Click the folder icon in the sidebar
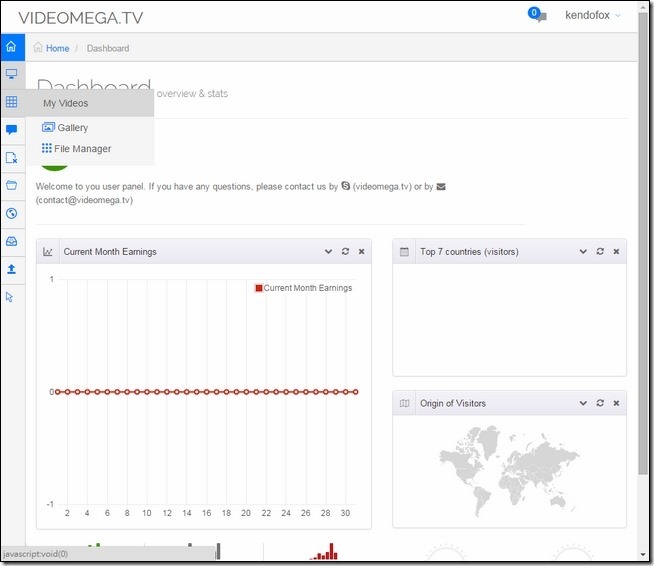Image resolution: width=654 pixels, height=566 pixels. coord(12,185)
